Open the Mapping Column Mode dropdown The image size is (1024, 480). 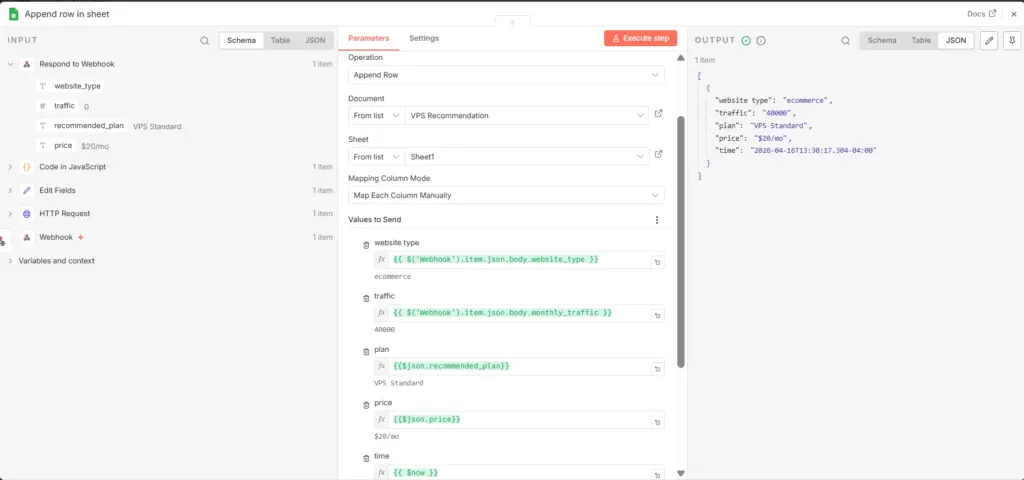point(506,195)
